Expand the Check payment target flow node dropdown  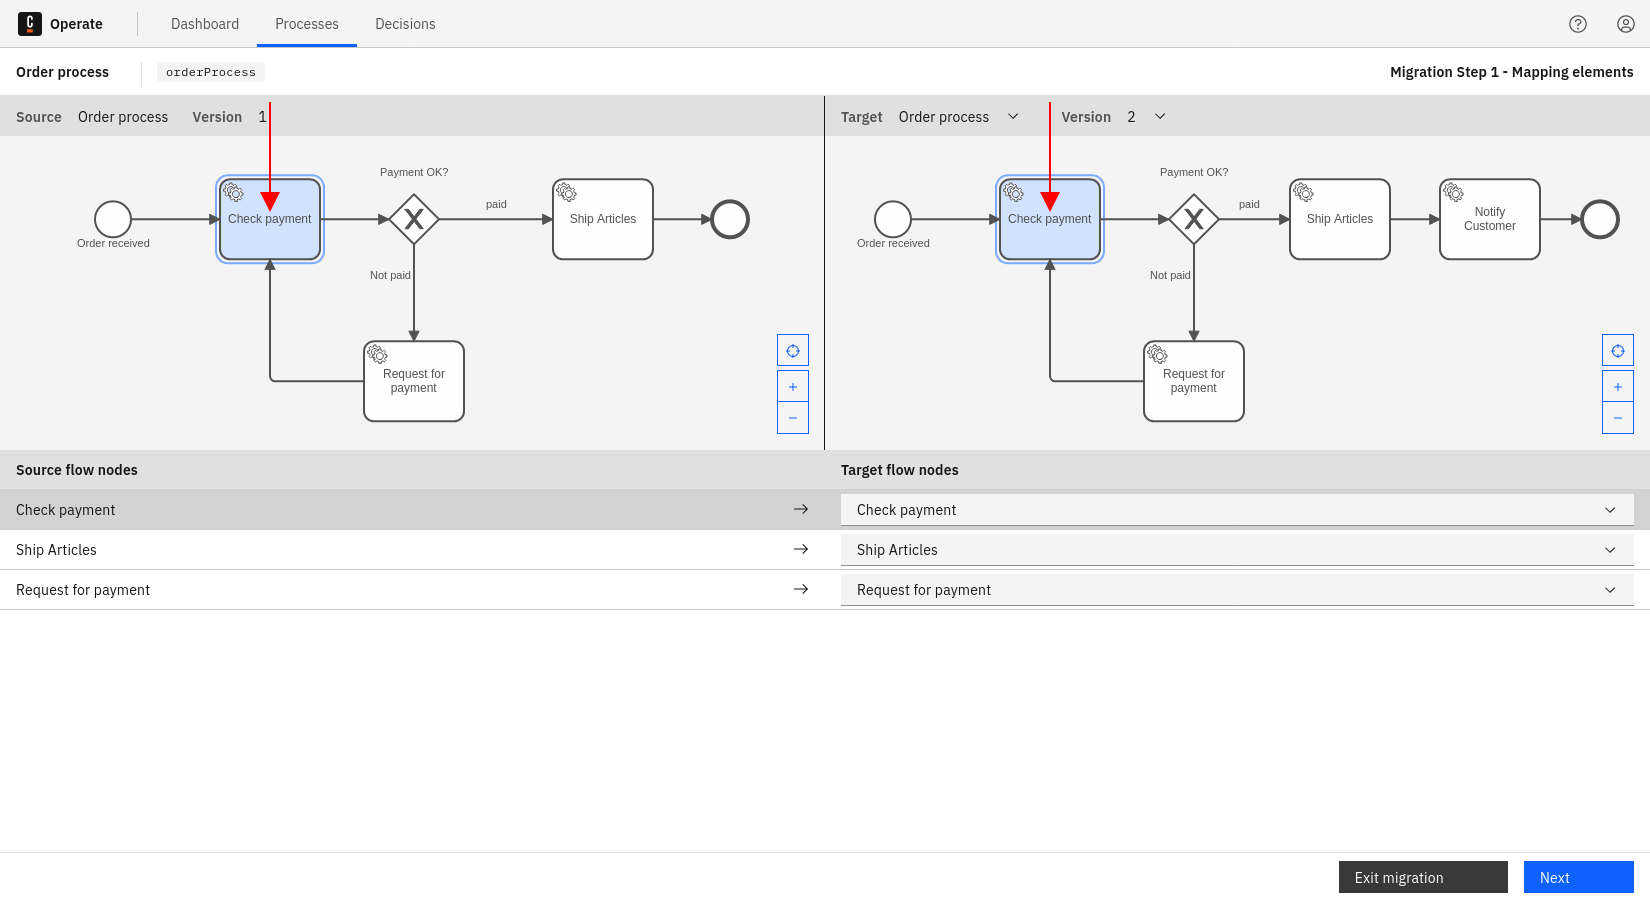click(x=1610, y=509)
